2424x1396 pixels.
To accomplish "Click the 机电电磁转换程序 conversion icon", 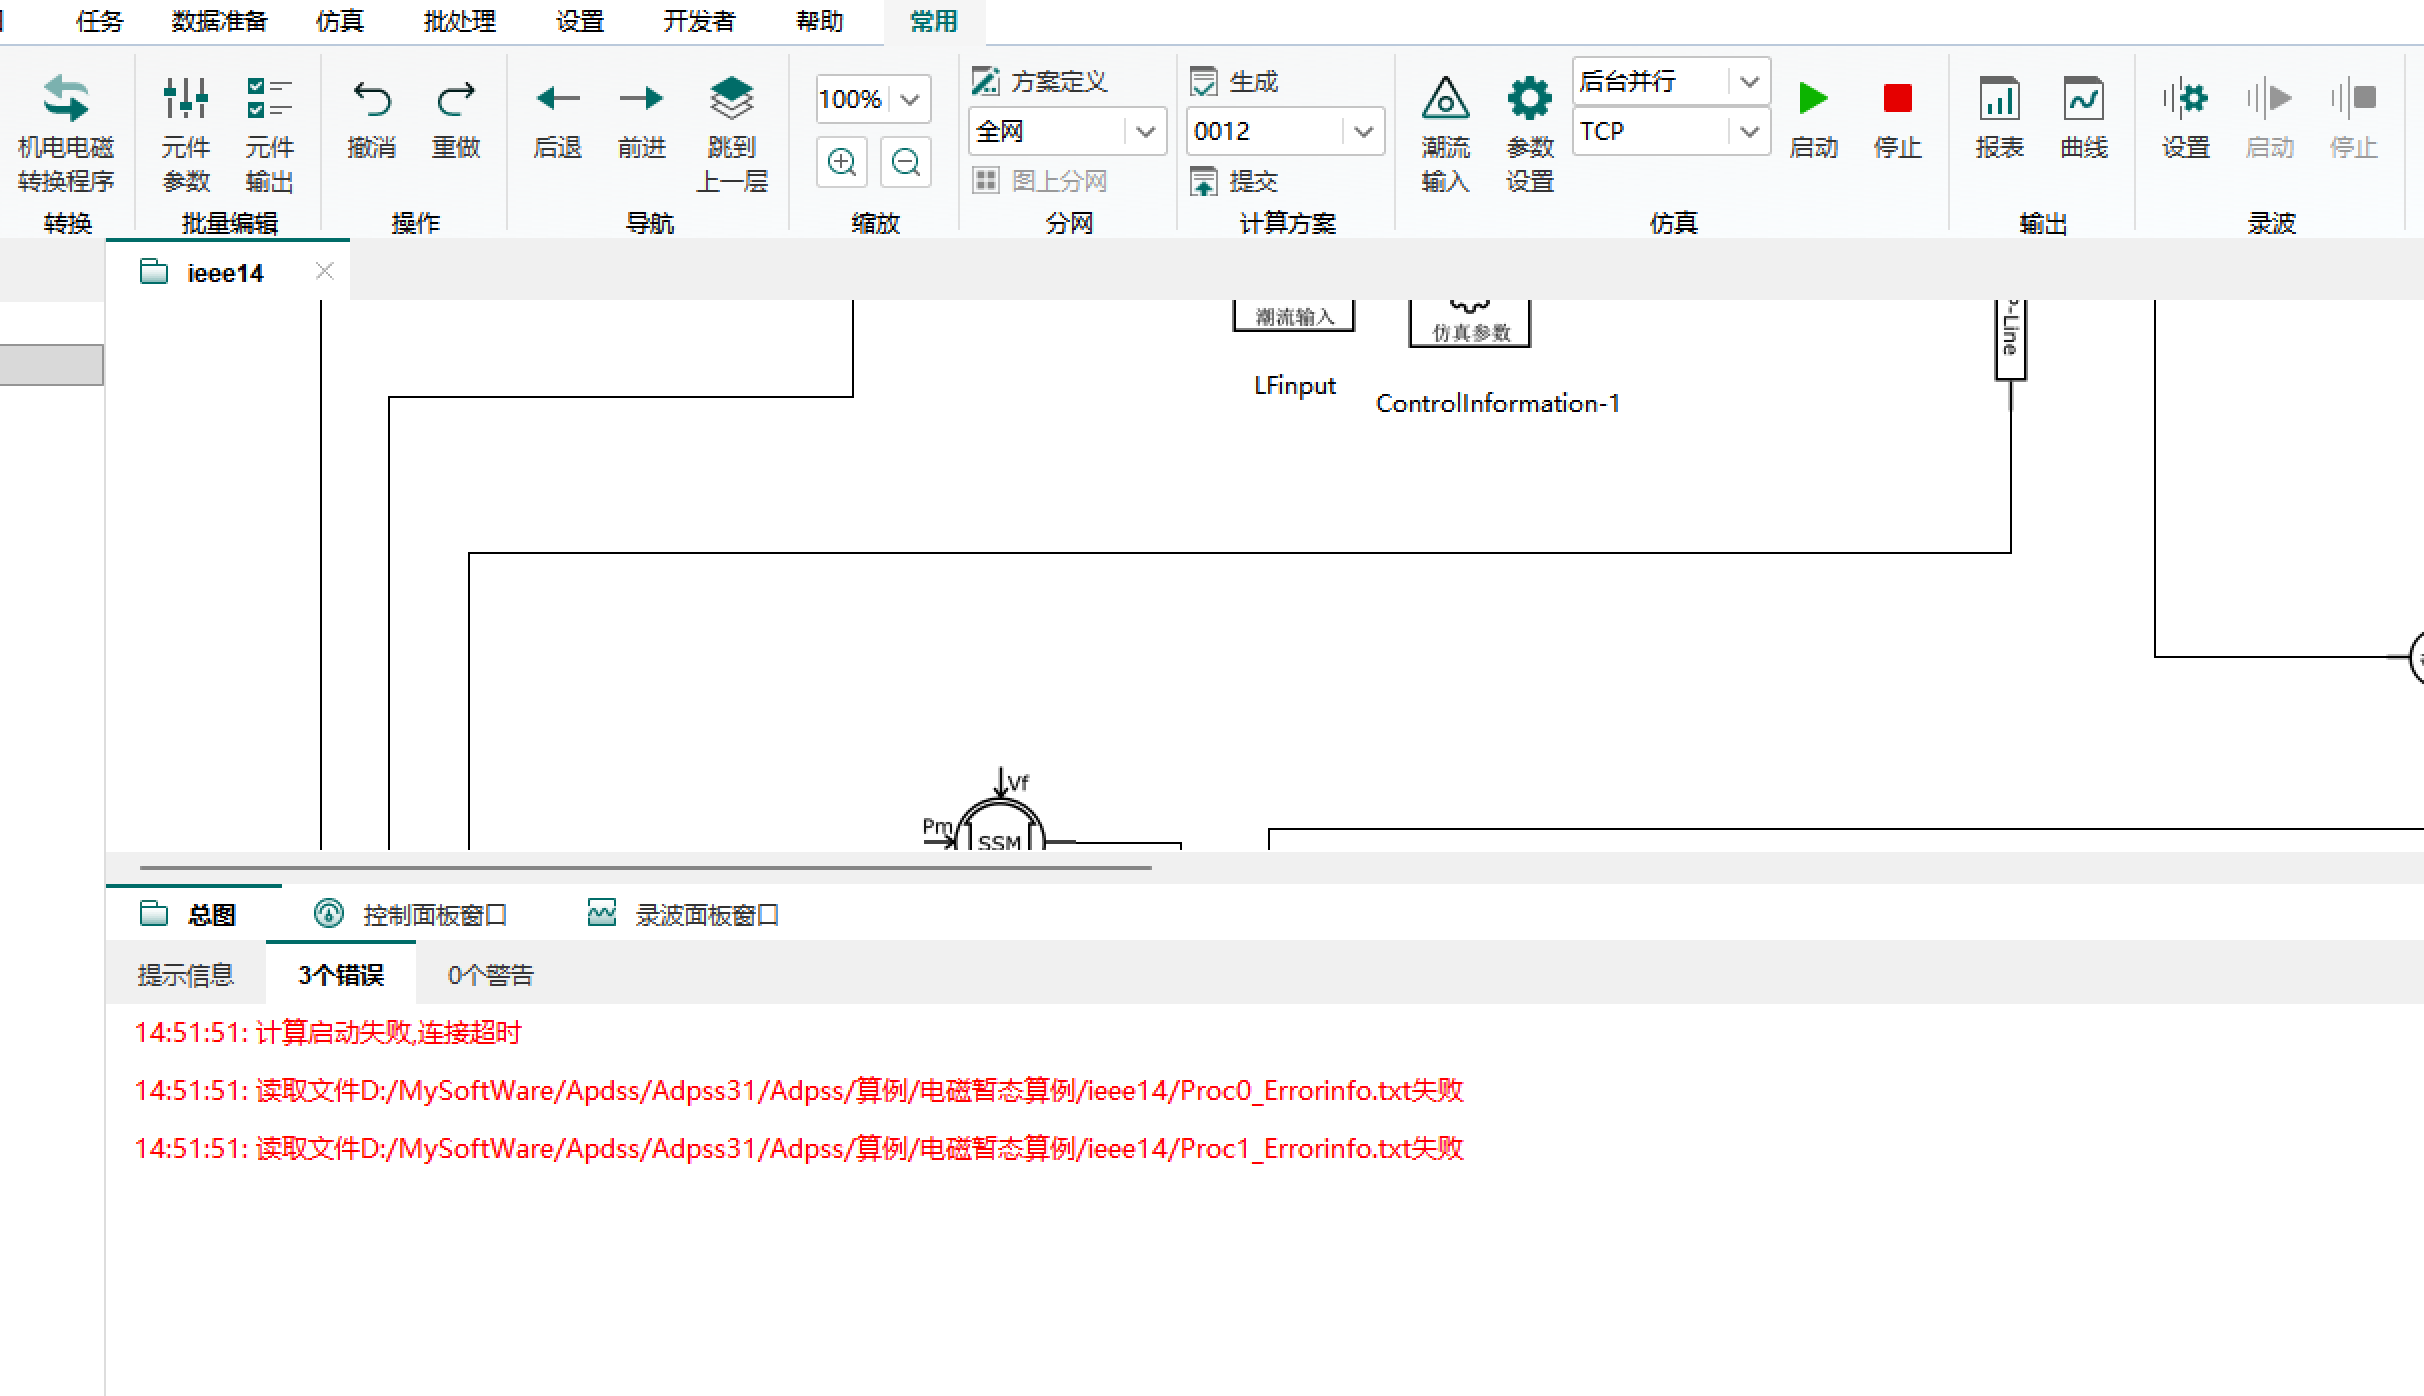I will point(66,100).
